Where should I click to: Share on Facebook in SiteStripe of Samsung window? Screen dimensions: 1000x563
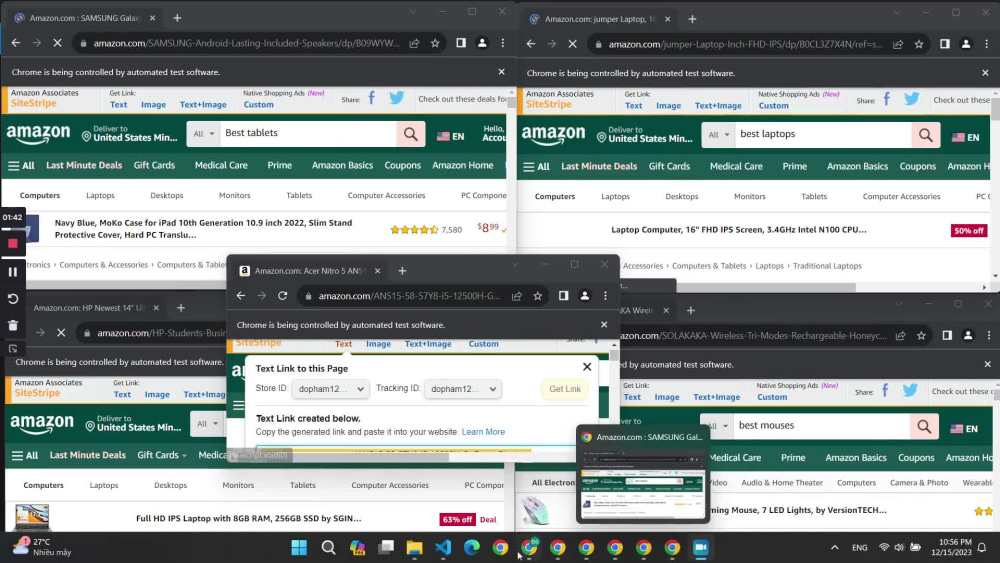pos(372,98)
